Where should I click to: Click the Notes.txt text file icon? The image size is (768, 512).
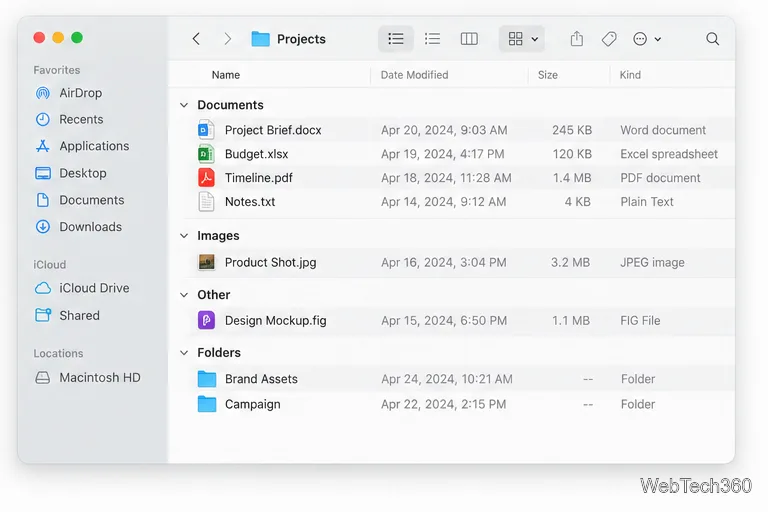(x=206, y=202)
